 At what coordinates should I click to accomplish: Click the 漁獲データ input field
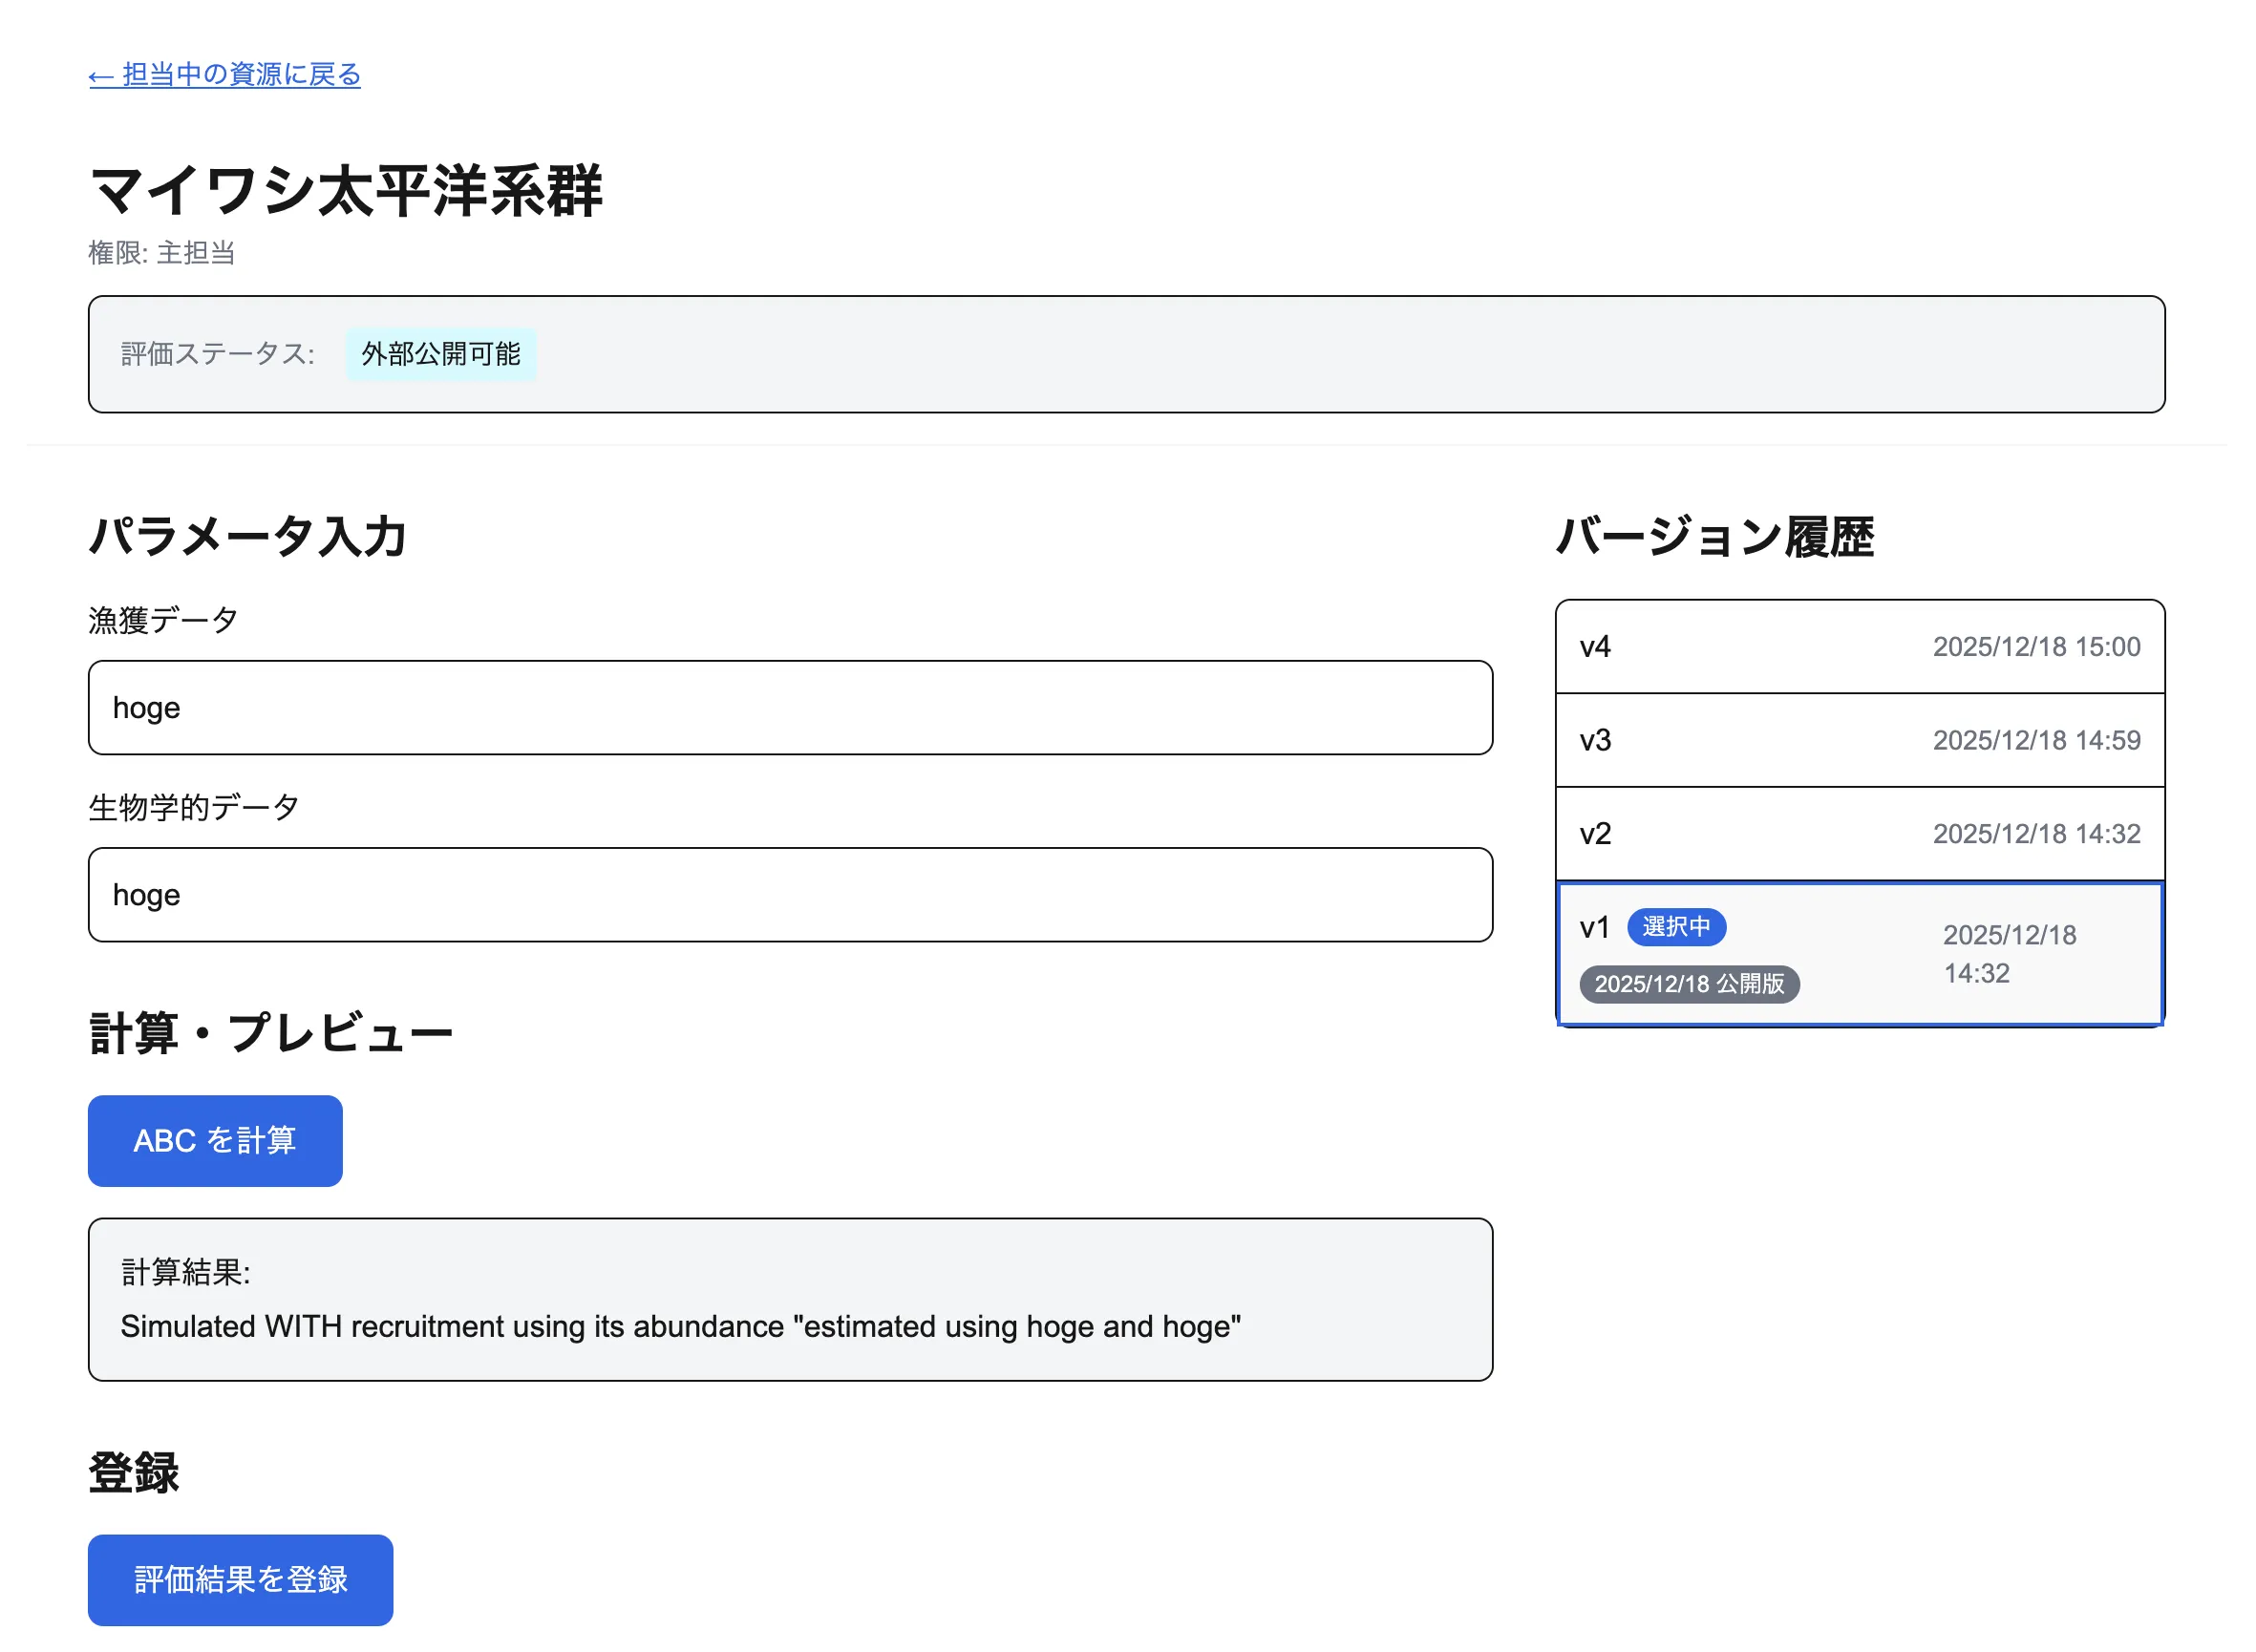(789, 707)
